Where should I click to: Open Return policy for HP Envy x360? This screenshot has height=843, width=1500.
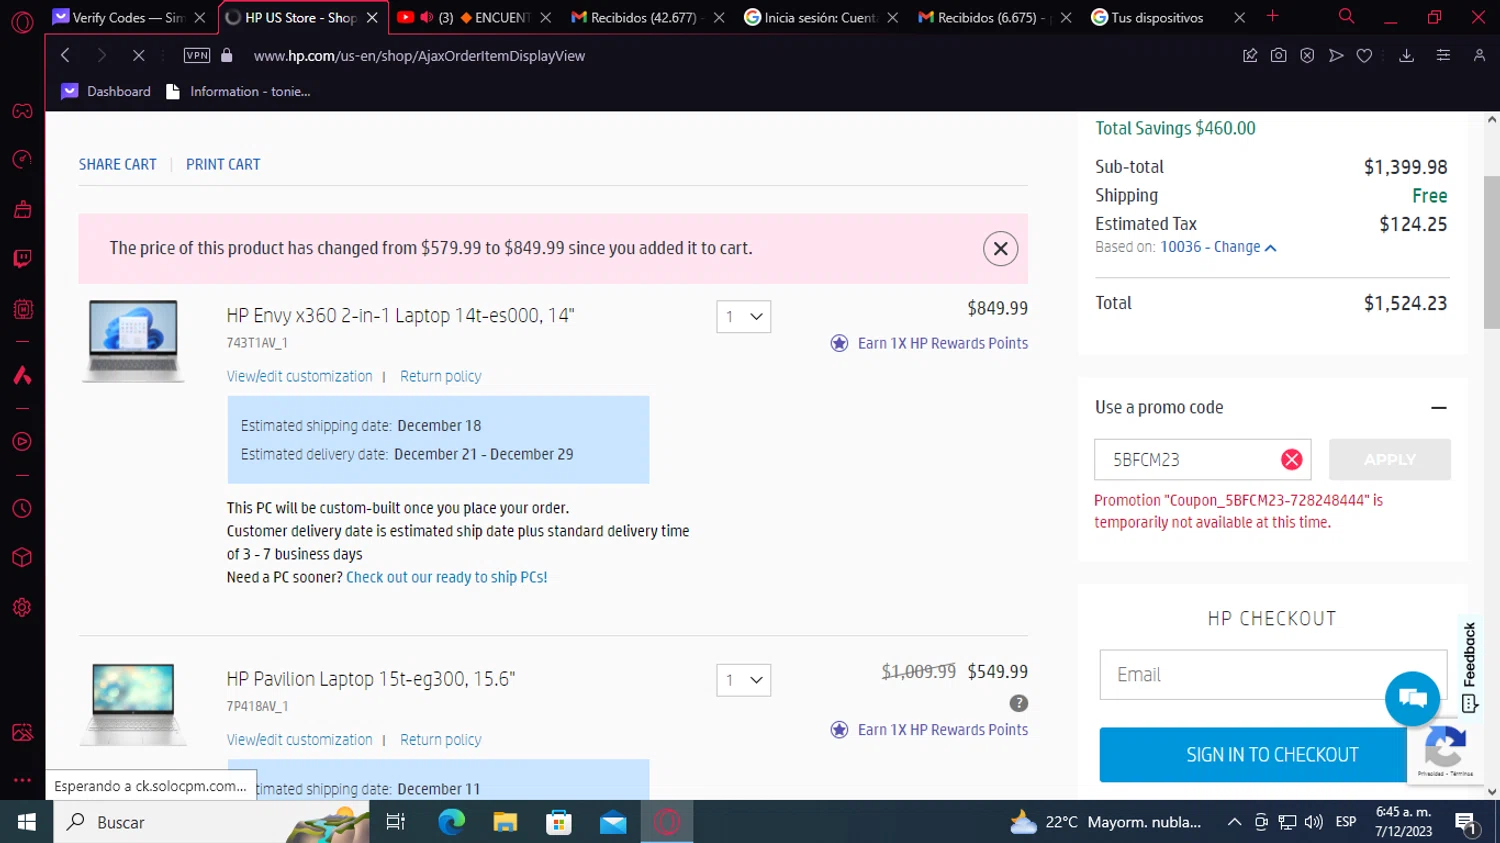click(440, 376)
